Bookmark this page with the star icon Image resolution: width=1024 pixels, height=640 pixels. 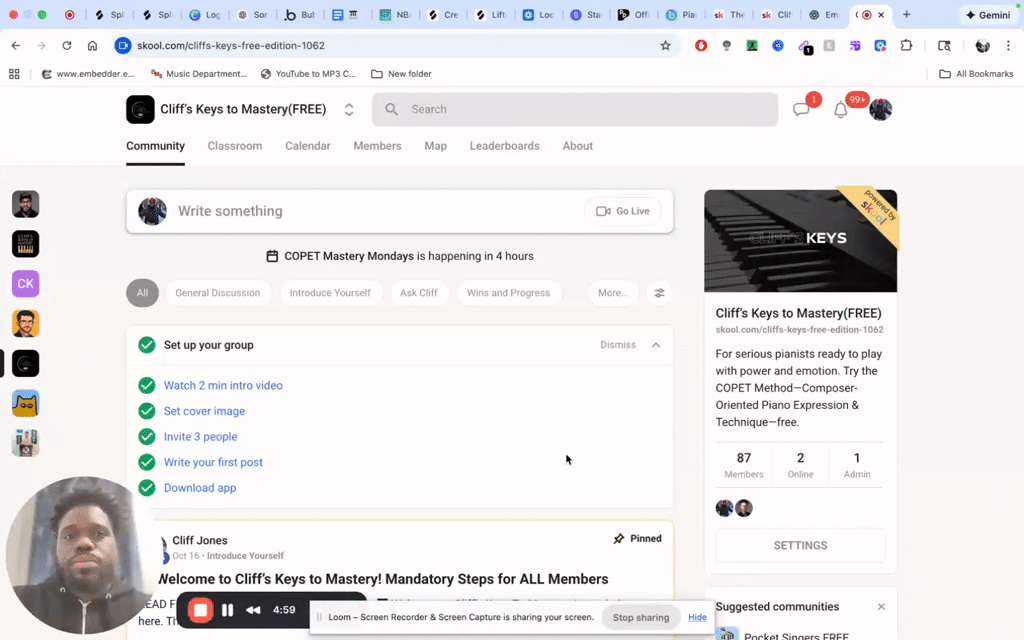665,46
